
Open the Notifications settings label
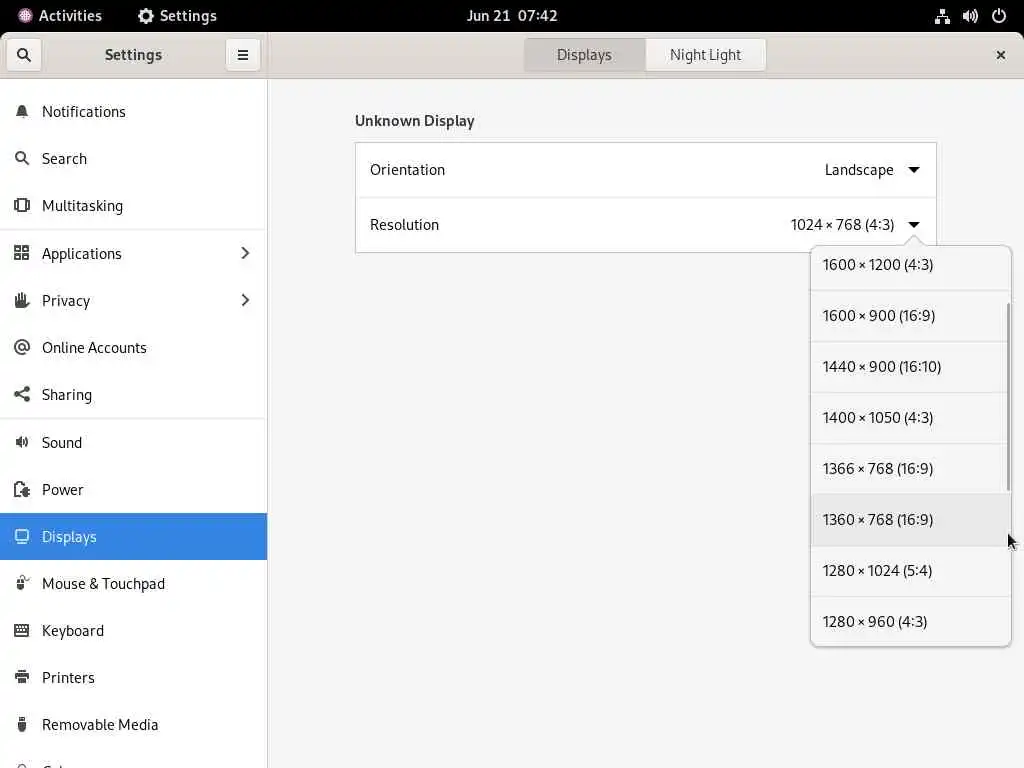coord(84,112)
